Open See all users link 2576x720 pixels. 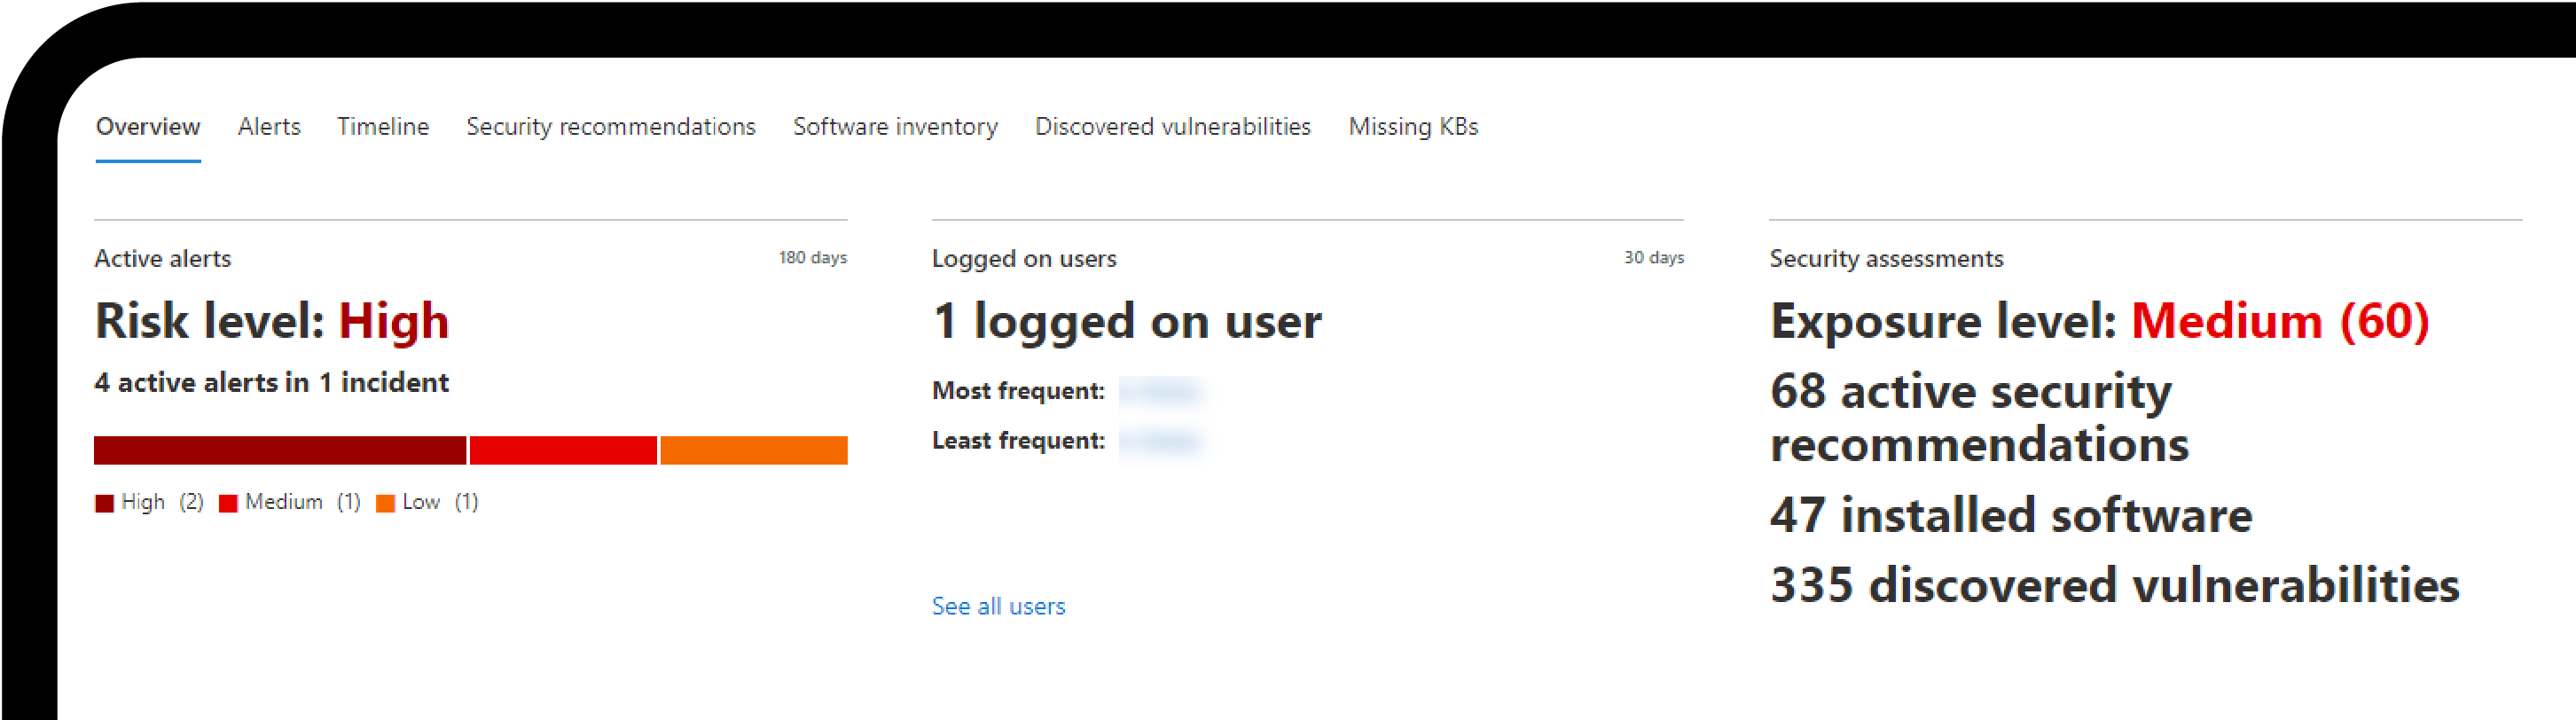(x=998, y=605)
